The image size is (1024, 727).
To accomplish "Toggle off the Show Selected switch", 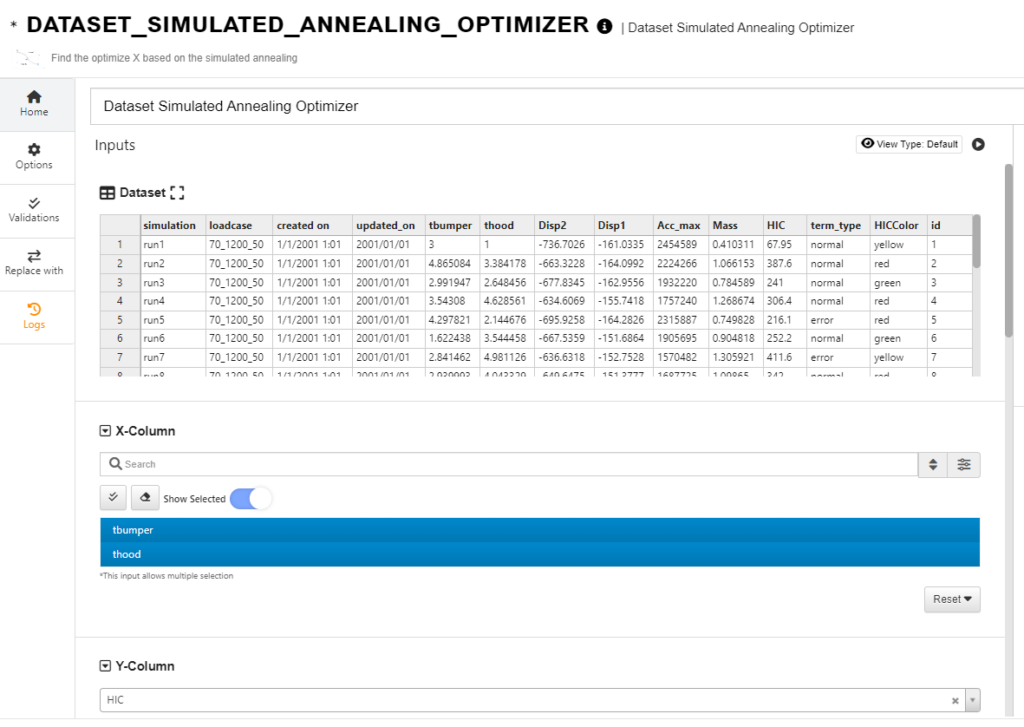I will (251, 497).
